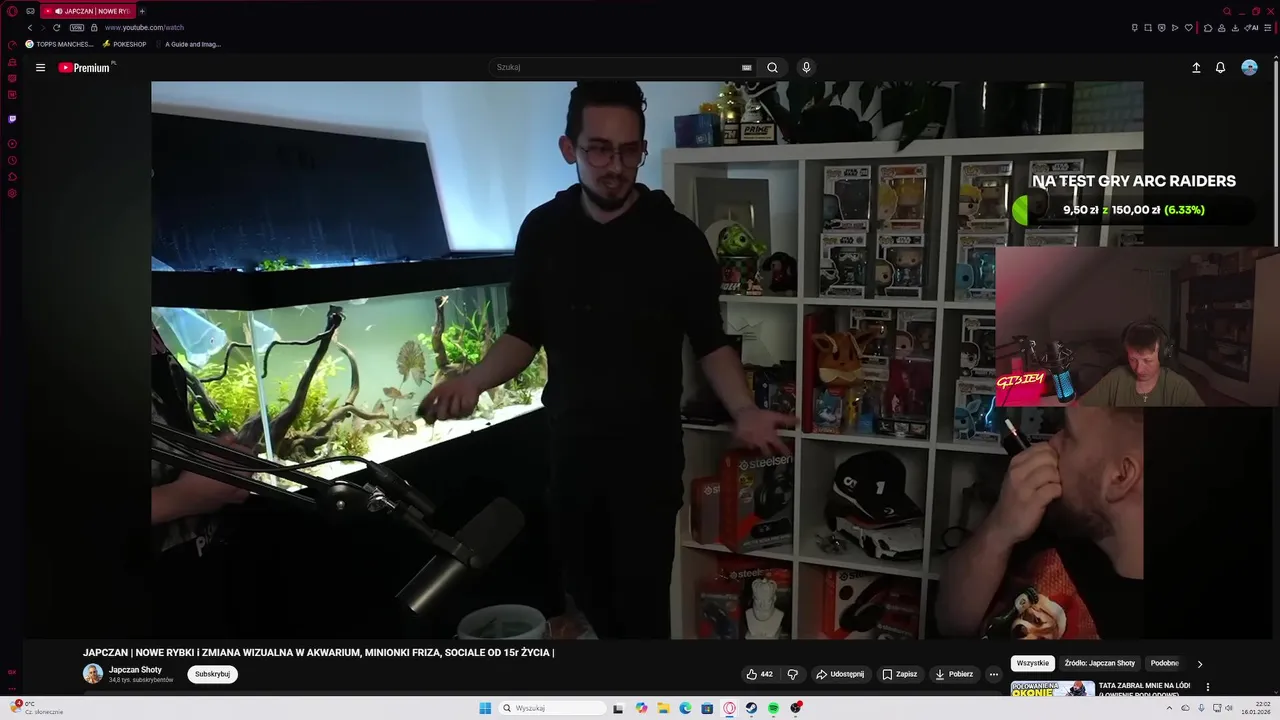Open Opera tab islands workspace icon

(x=31, y=11)
